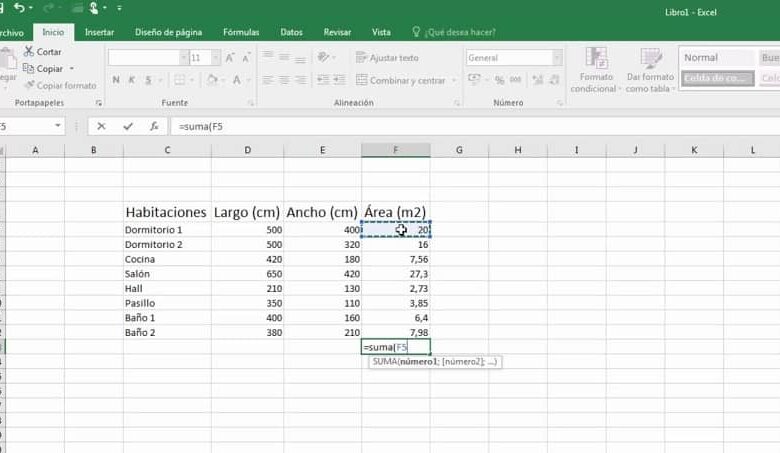
Task: Open quick access toolbar customize arrow
Action: click(x=119, y=8)
